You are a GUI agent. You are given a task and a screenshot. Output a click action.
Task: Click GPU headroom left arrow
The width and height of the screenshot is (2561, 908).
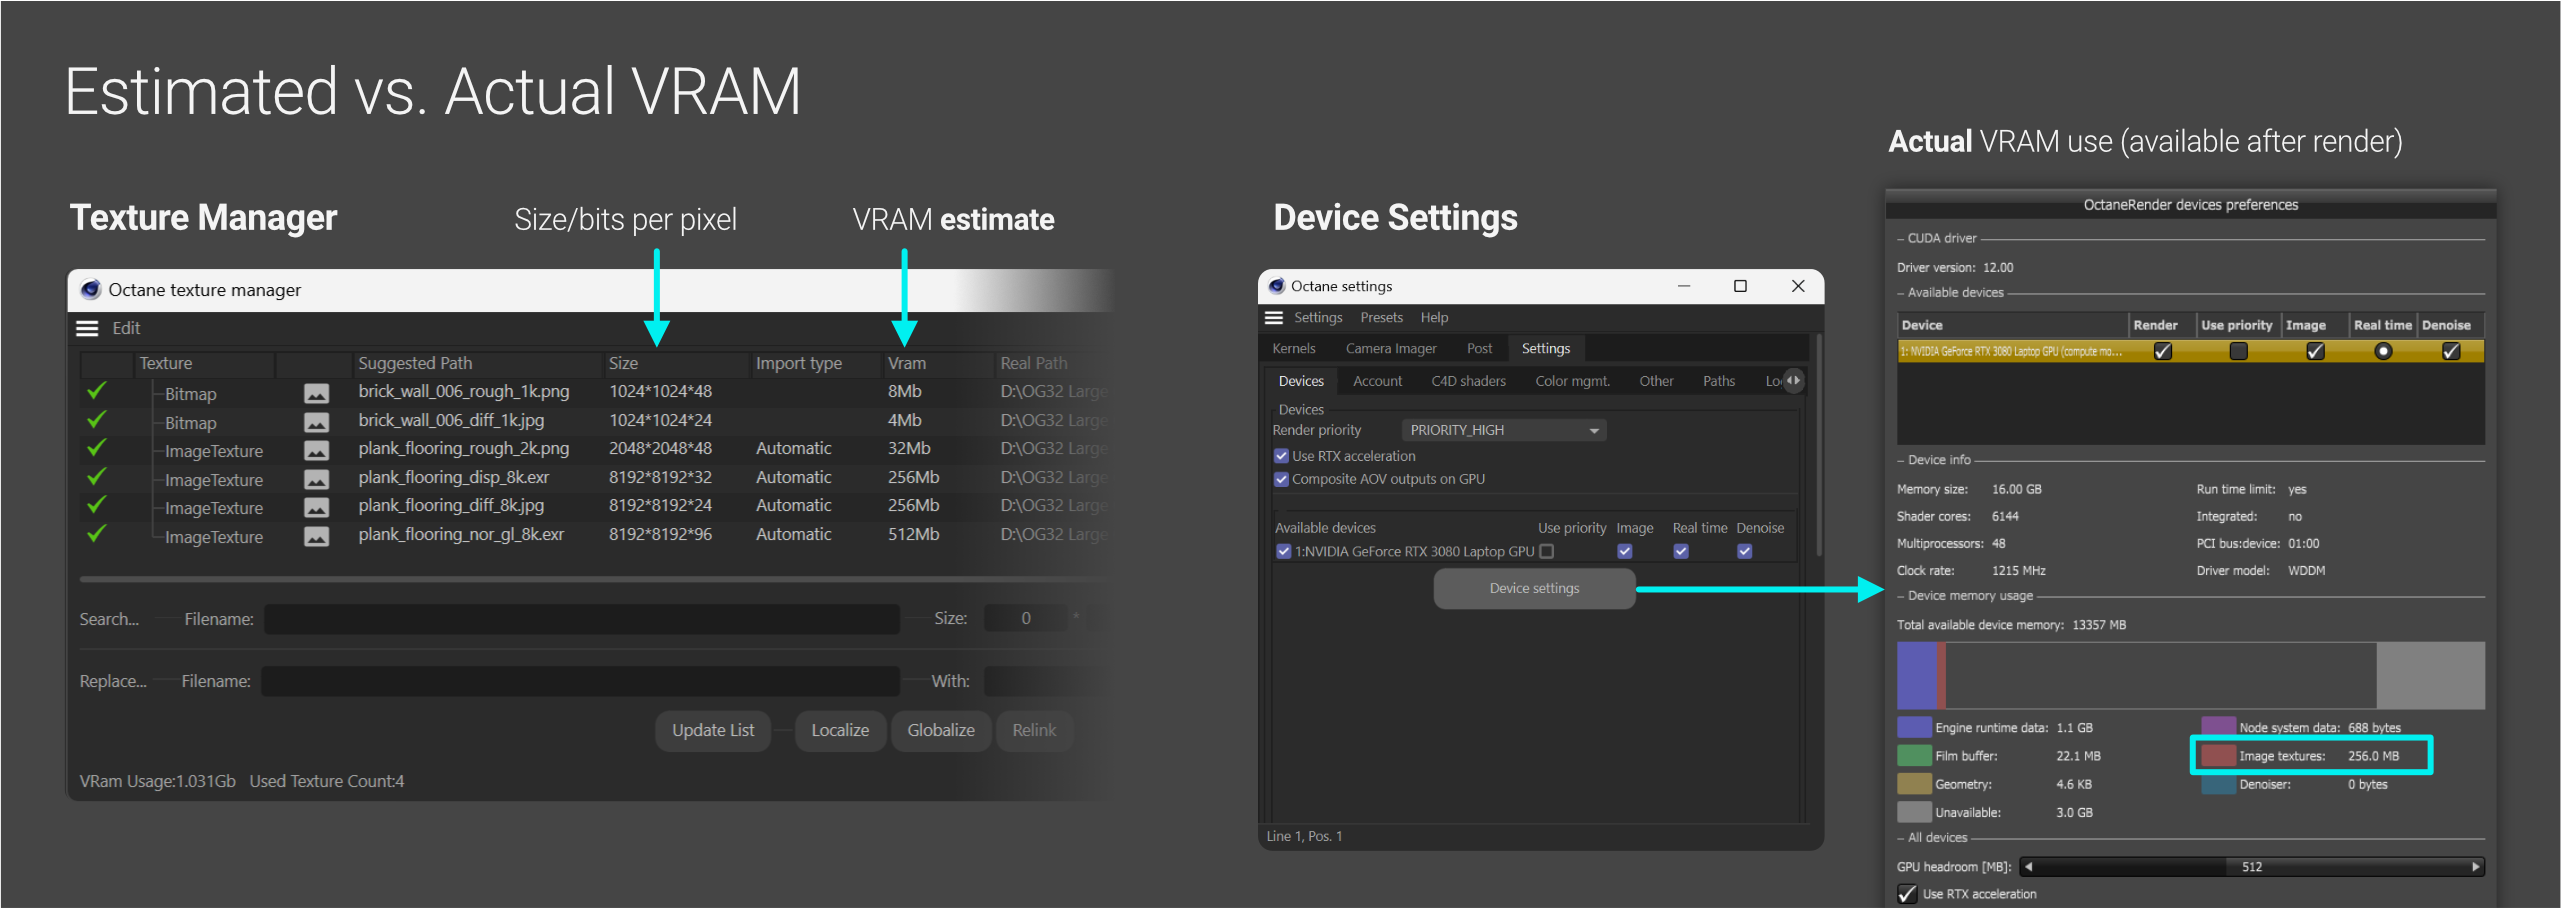[2028, 867]
